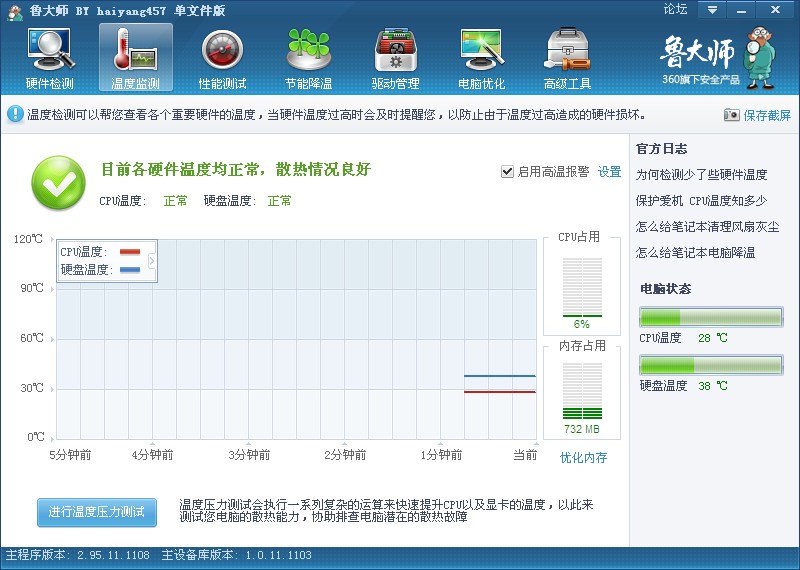
Task: Click the camera icon beside 保存截屏
Action: pyautogui.click(x=731, y=115)
